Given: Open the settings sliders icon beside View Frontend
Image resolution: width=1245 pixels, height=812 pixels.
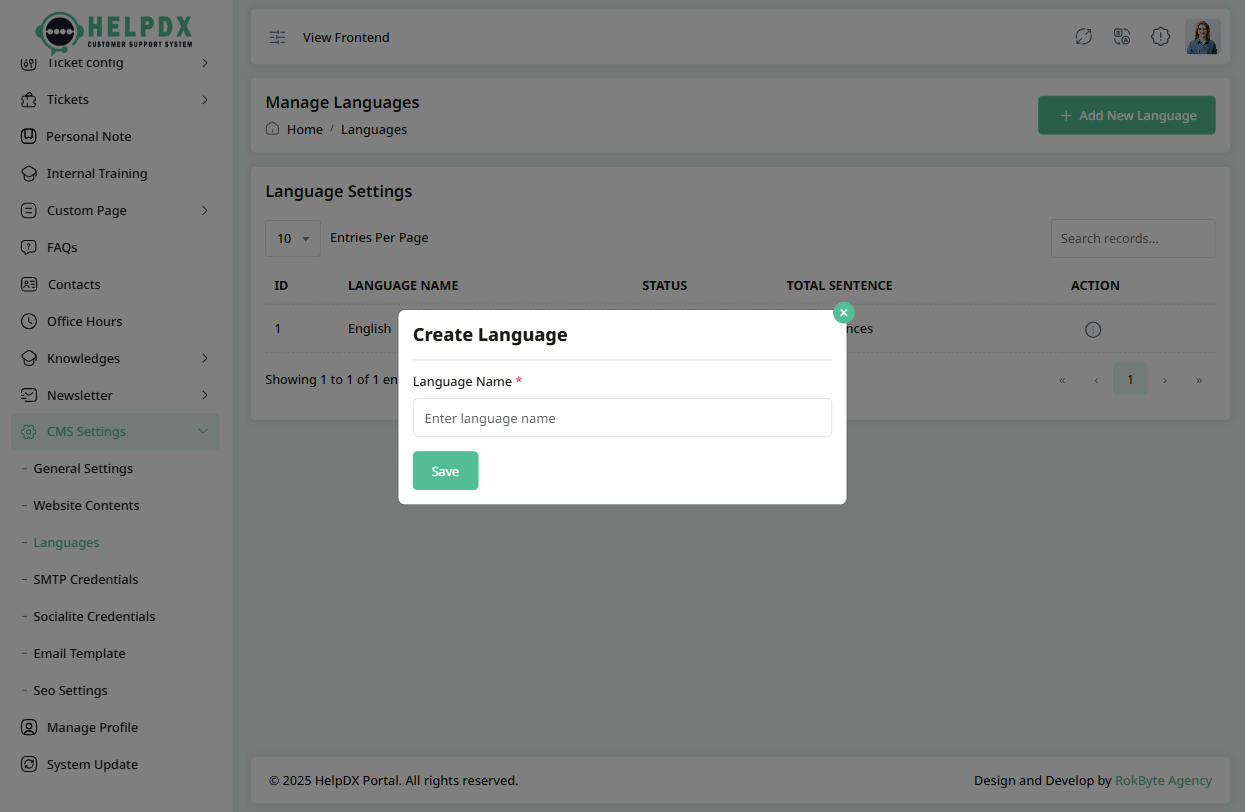Looking at the screenshot, I should pyautogui.click(x=276, y=36).
